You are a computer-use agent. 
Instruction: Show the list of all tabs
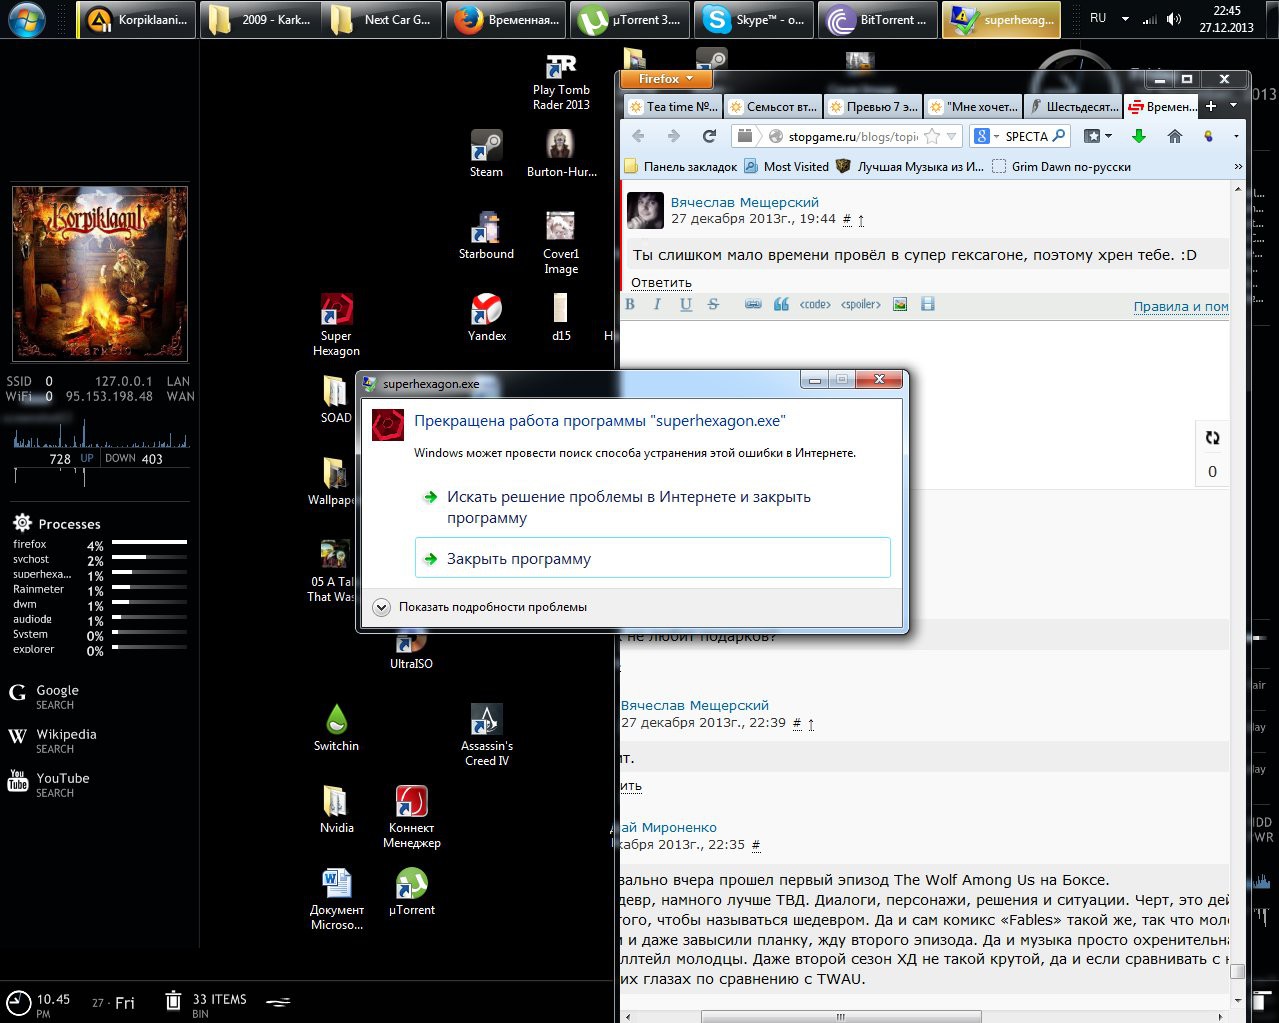[x=1233, y=105]
